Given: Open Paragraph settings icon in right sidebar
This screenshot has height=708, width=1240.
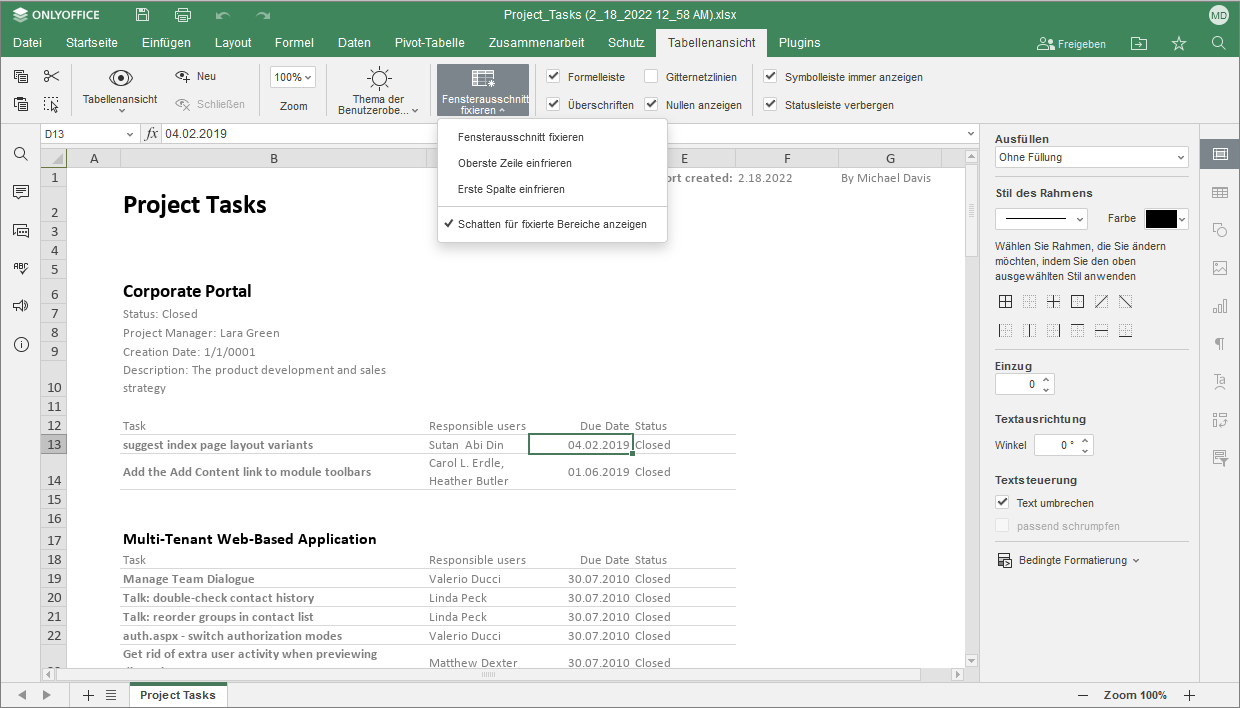Looking at the screenshot, I should pos(1220,344).
